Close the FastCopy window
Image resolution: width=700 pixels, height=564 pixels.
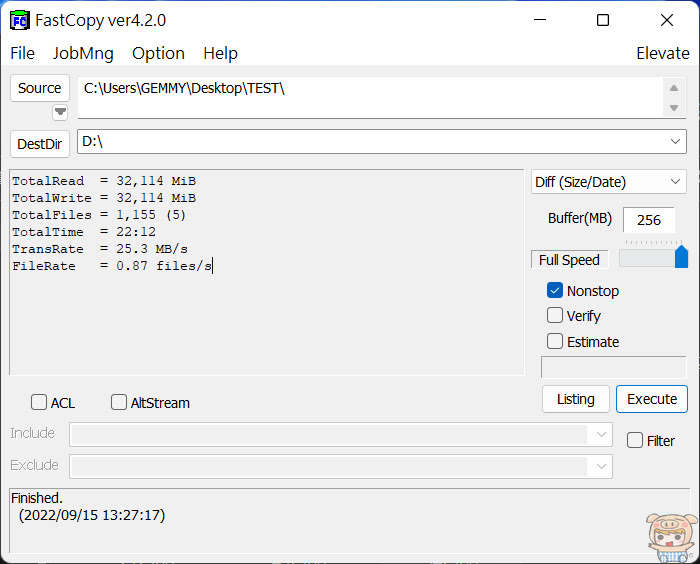click(x=667, y=20)
